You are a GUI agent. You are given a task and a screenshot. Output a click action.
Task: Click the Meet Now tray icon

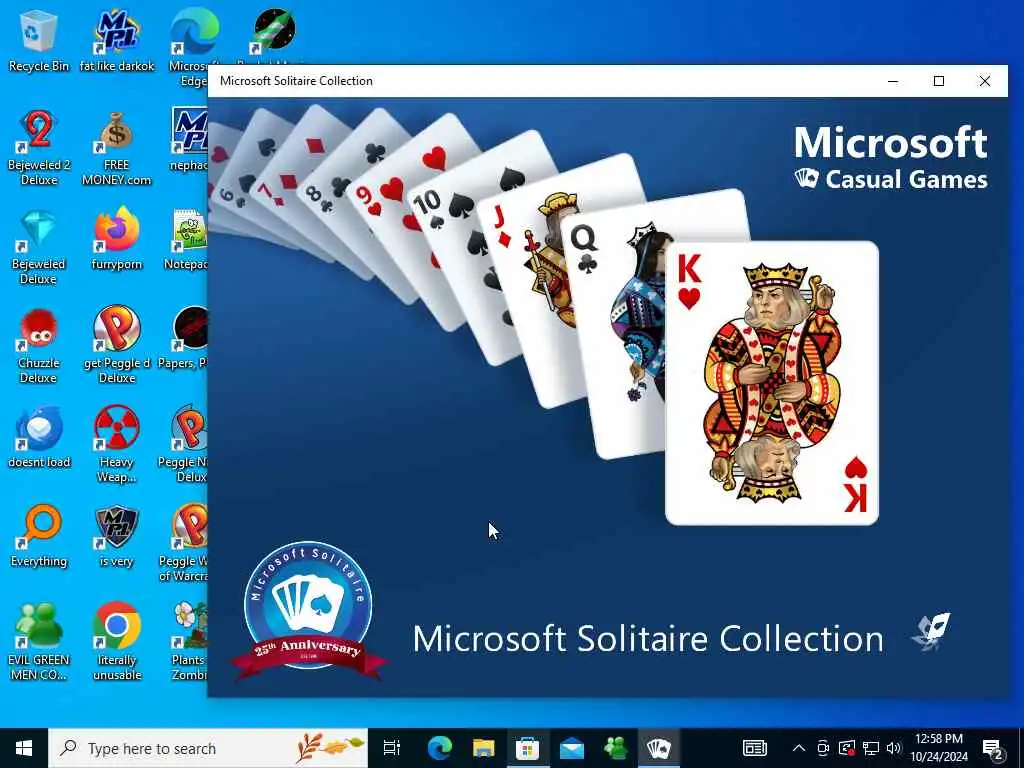tap(823, 748)
